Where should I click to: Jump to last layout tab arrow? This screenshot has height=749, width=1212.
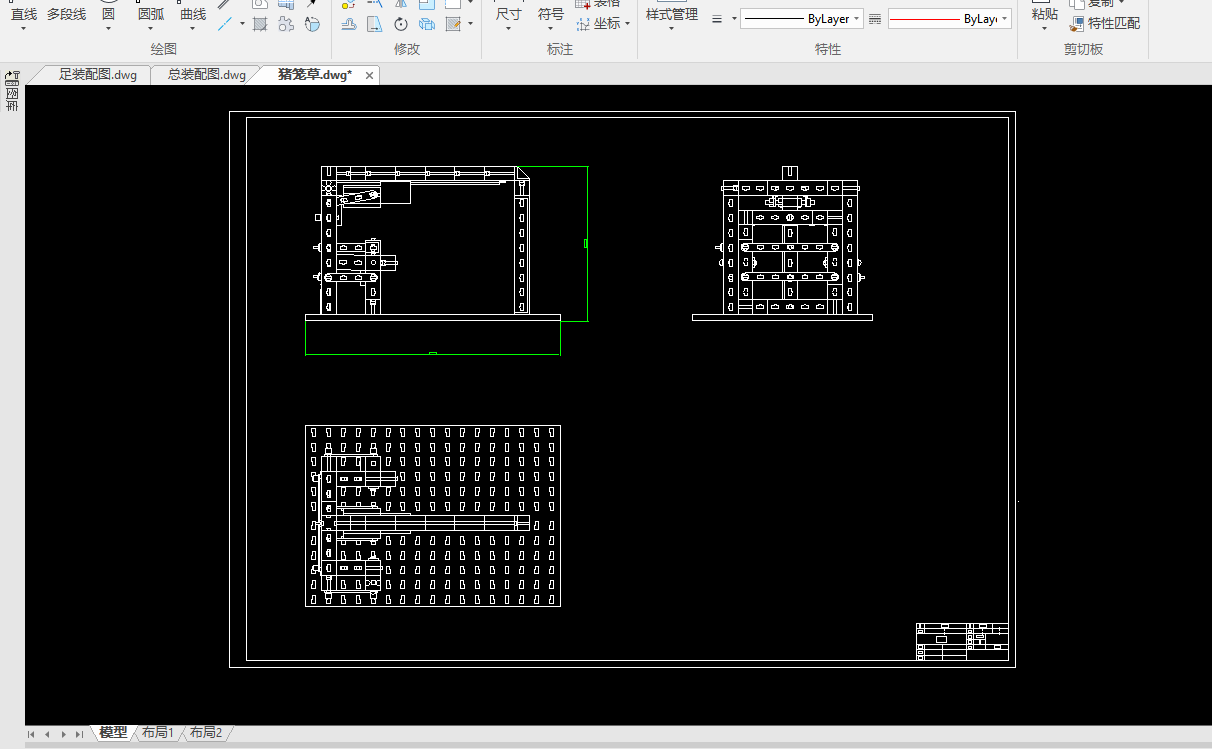coord(79,734)
